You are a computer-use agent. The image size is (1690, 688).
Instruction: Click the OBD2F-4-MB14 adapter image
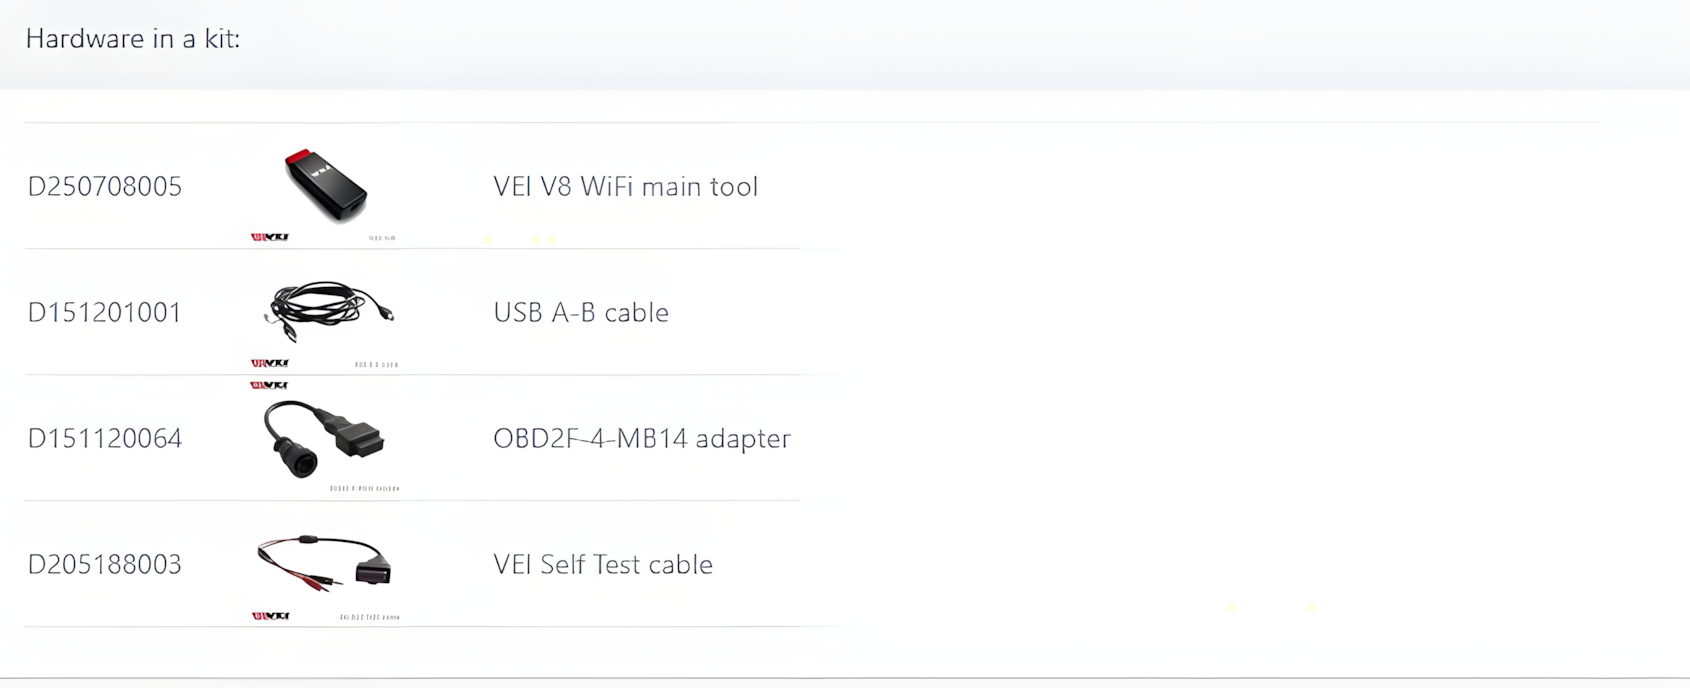pyautogui.click(x=324, y=438)
